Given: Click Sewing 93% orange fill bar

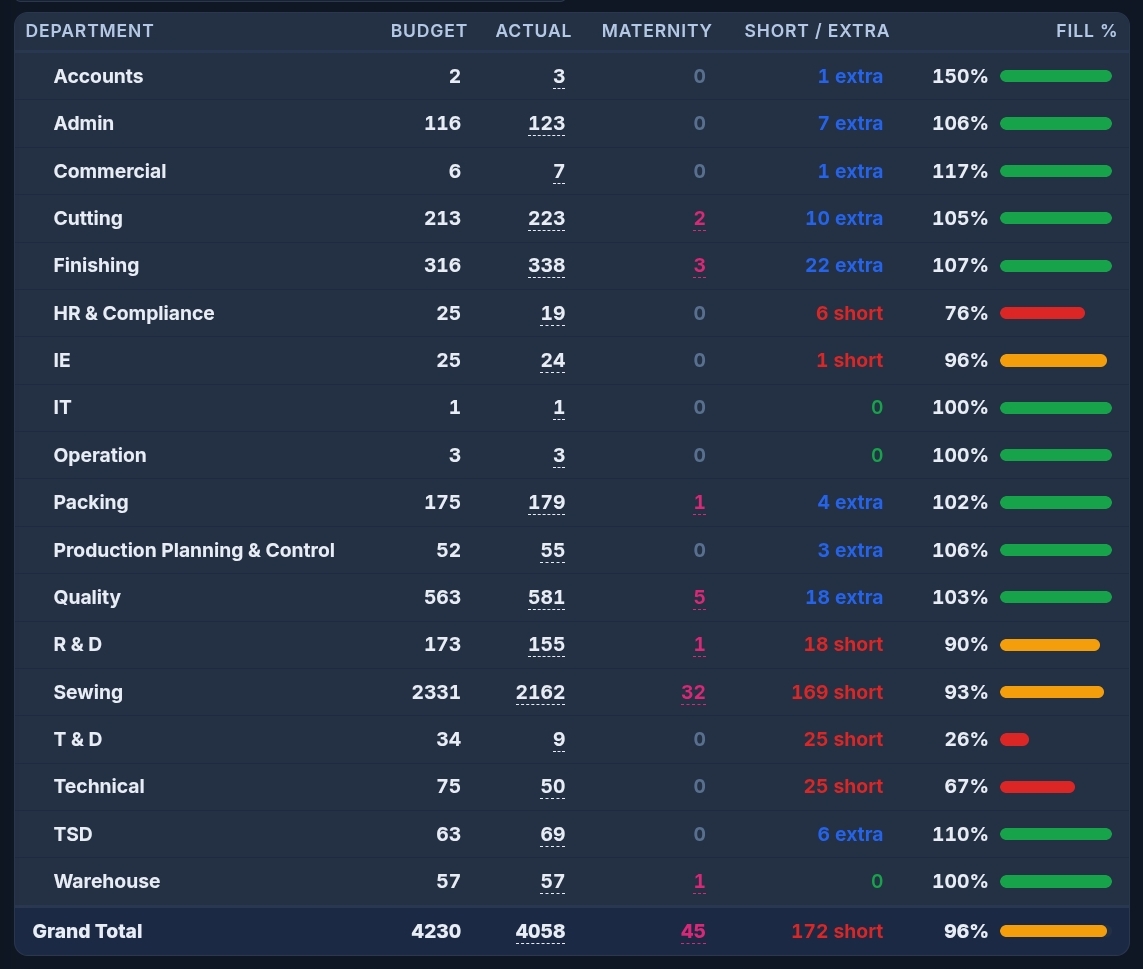Looking at the screenshot, I should pyautogui.click(x=1052, y=693).
